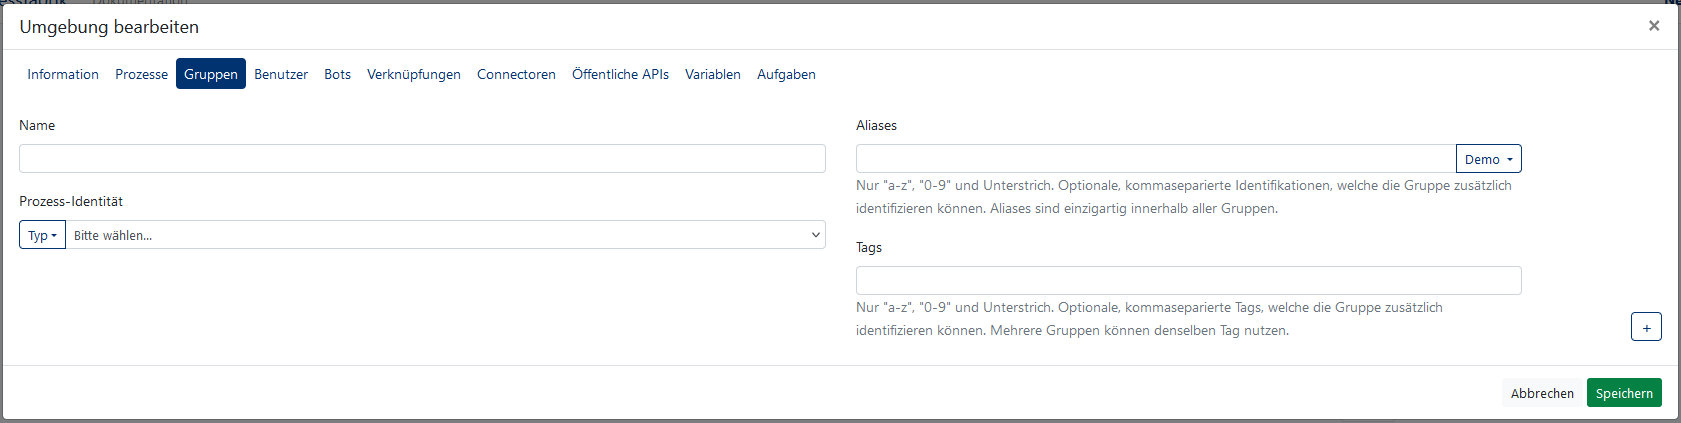This screenshot has width=1681, height=423.
Task: Focus the Tags input field
Action: click(x=1188, y=280)
